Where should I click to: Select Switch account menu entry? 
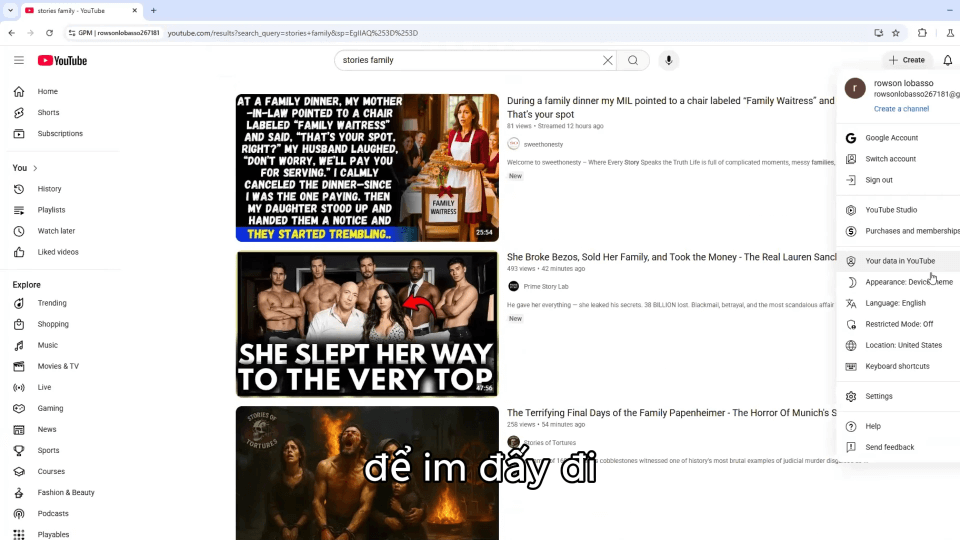(x=890, y=159)
